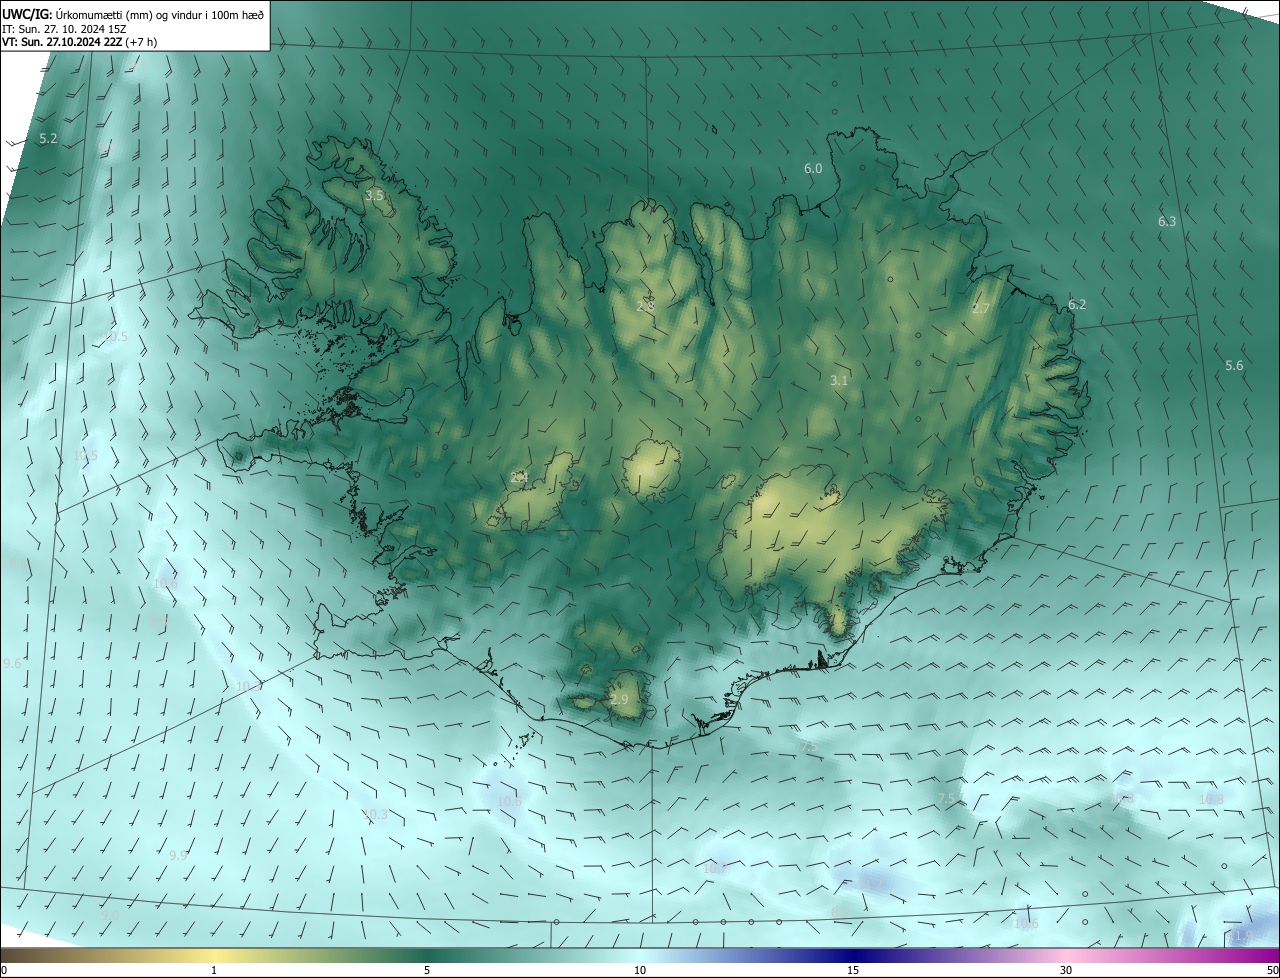Select the 6.0 value label
The image size is (1280, 978).
813,169
